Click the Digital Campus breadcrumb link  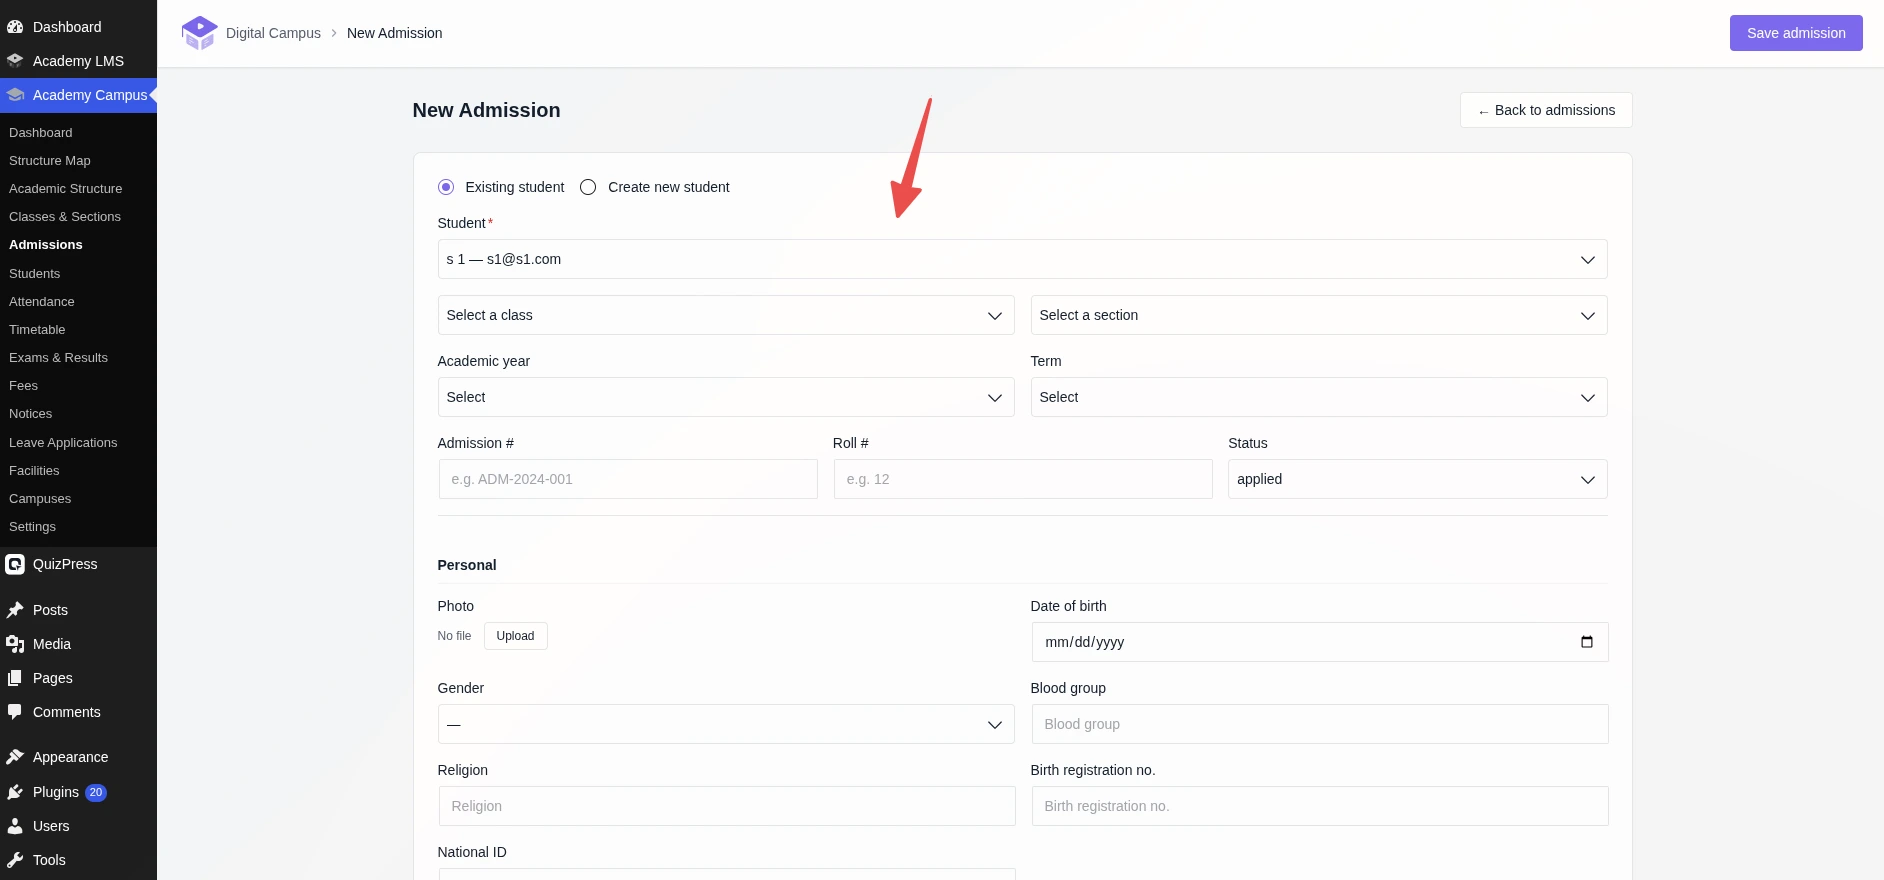pyautogui.click(x=273, y=33)
